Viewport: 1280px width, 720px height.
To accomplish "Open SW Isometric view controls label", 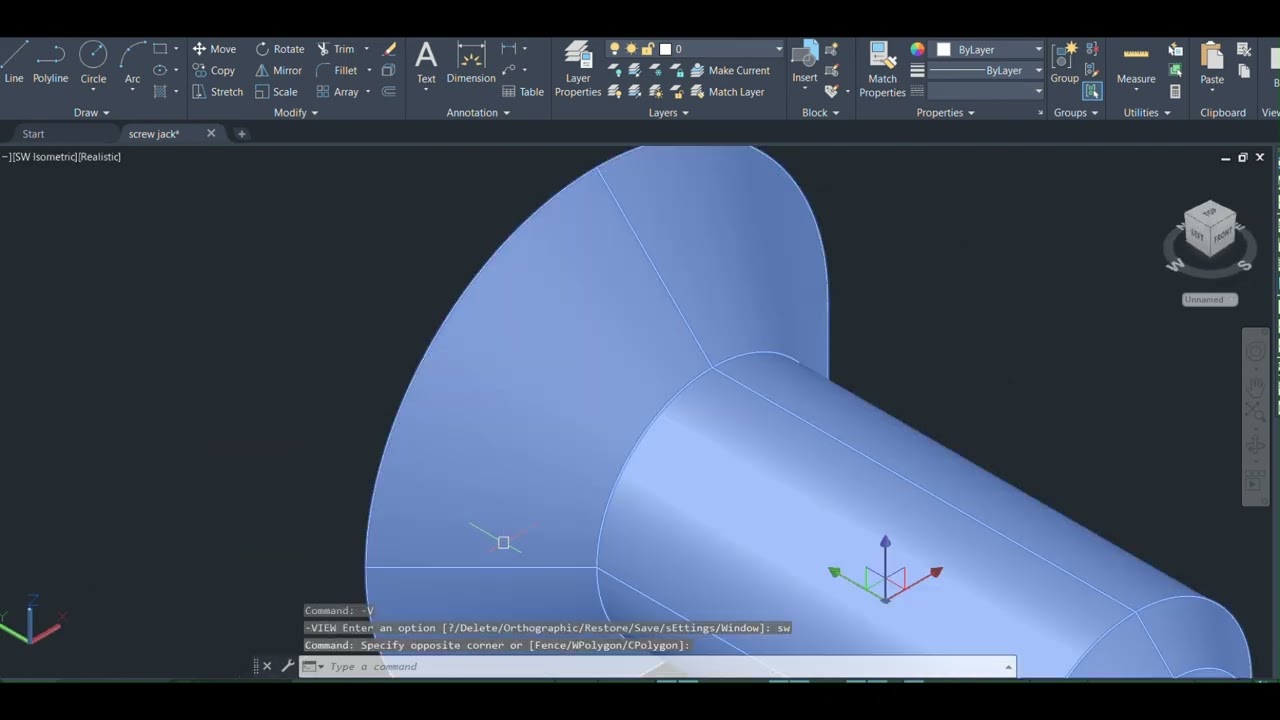I will [44, 157].
